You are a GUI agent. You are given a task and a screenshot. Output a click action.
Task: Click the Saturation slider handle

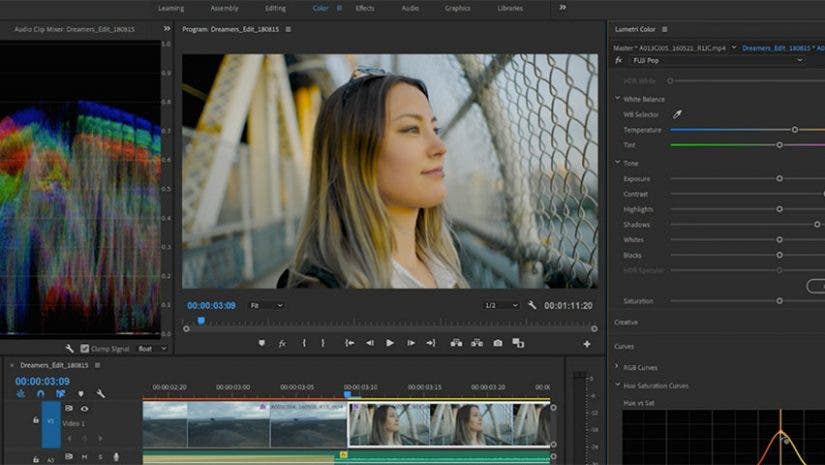(780, 301)
